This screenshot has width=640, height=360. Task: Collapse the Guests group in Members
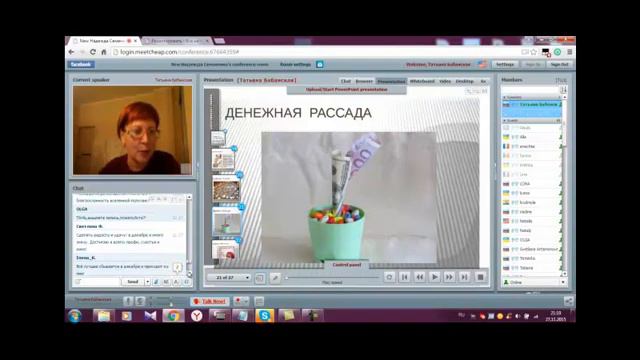[504, 121]
